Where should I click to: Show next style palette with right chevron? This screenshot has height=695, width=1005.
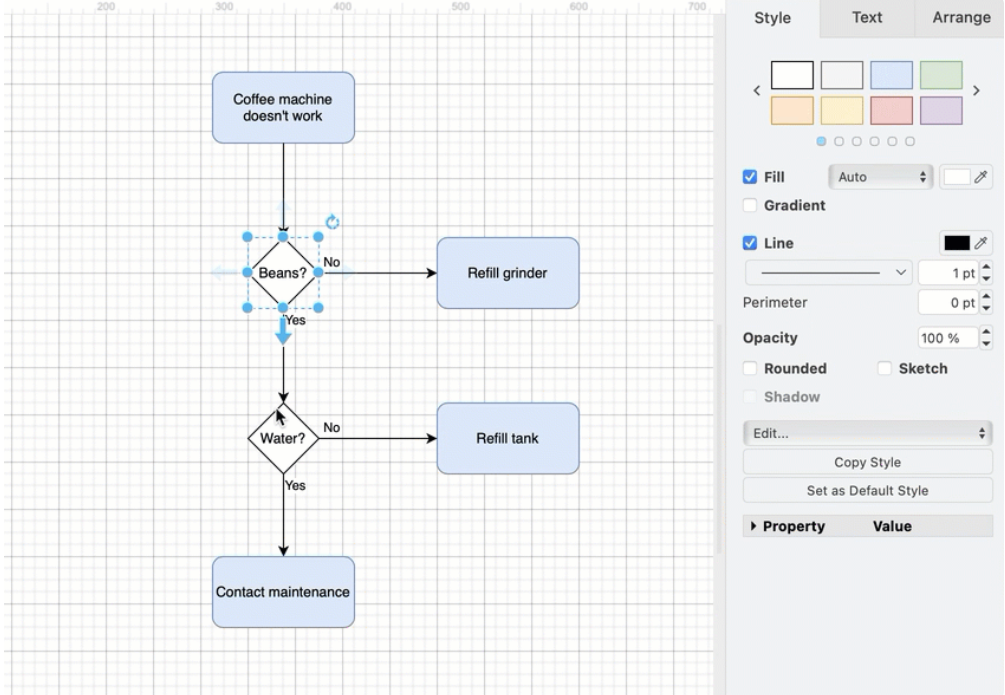976,90
